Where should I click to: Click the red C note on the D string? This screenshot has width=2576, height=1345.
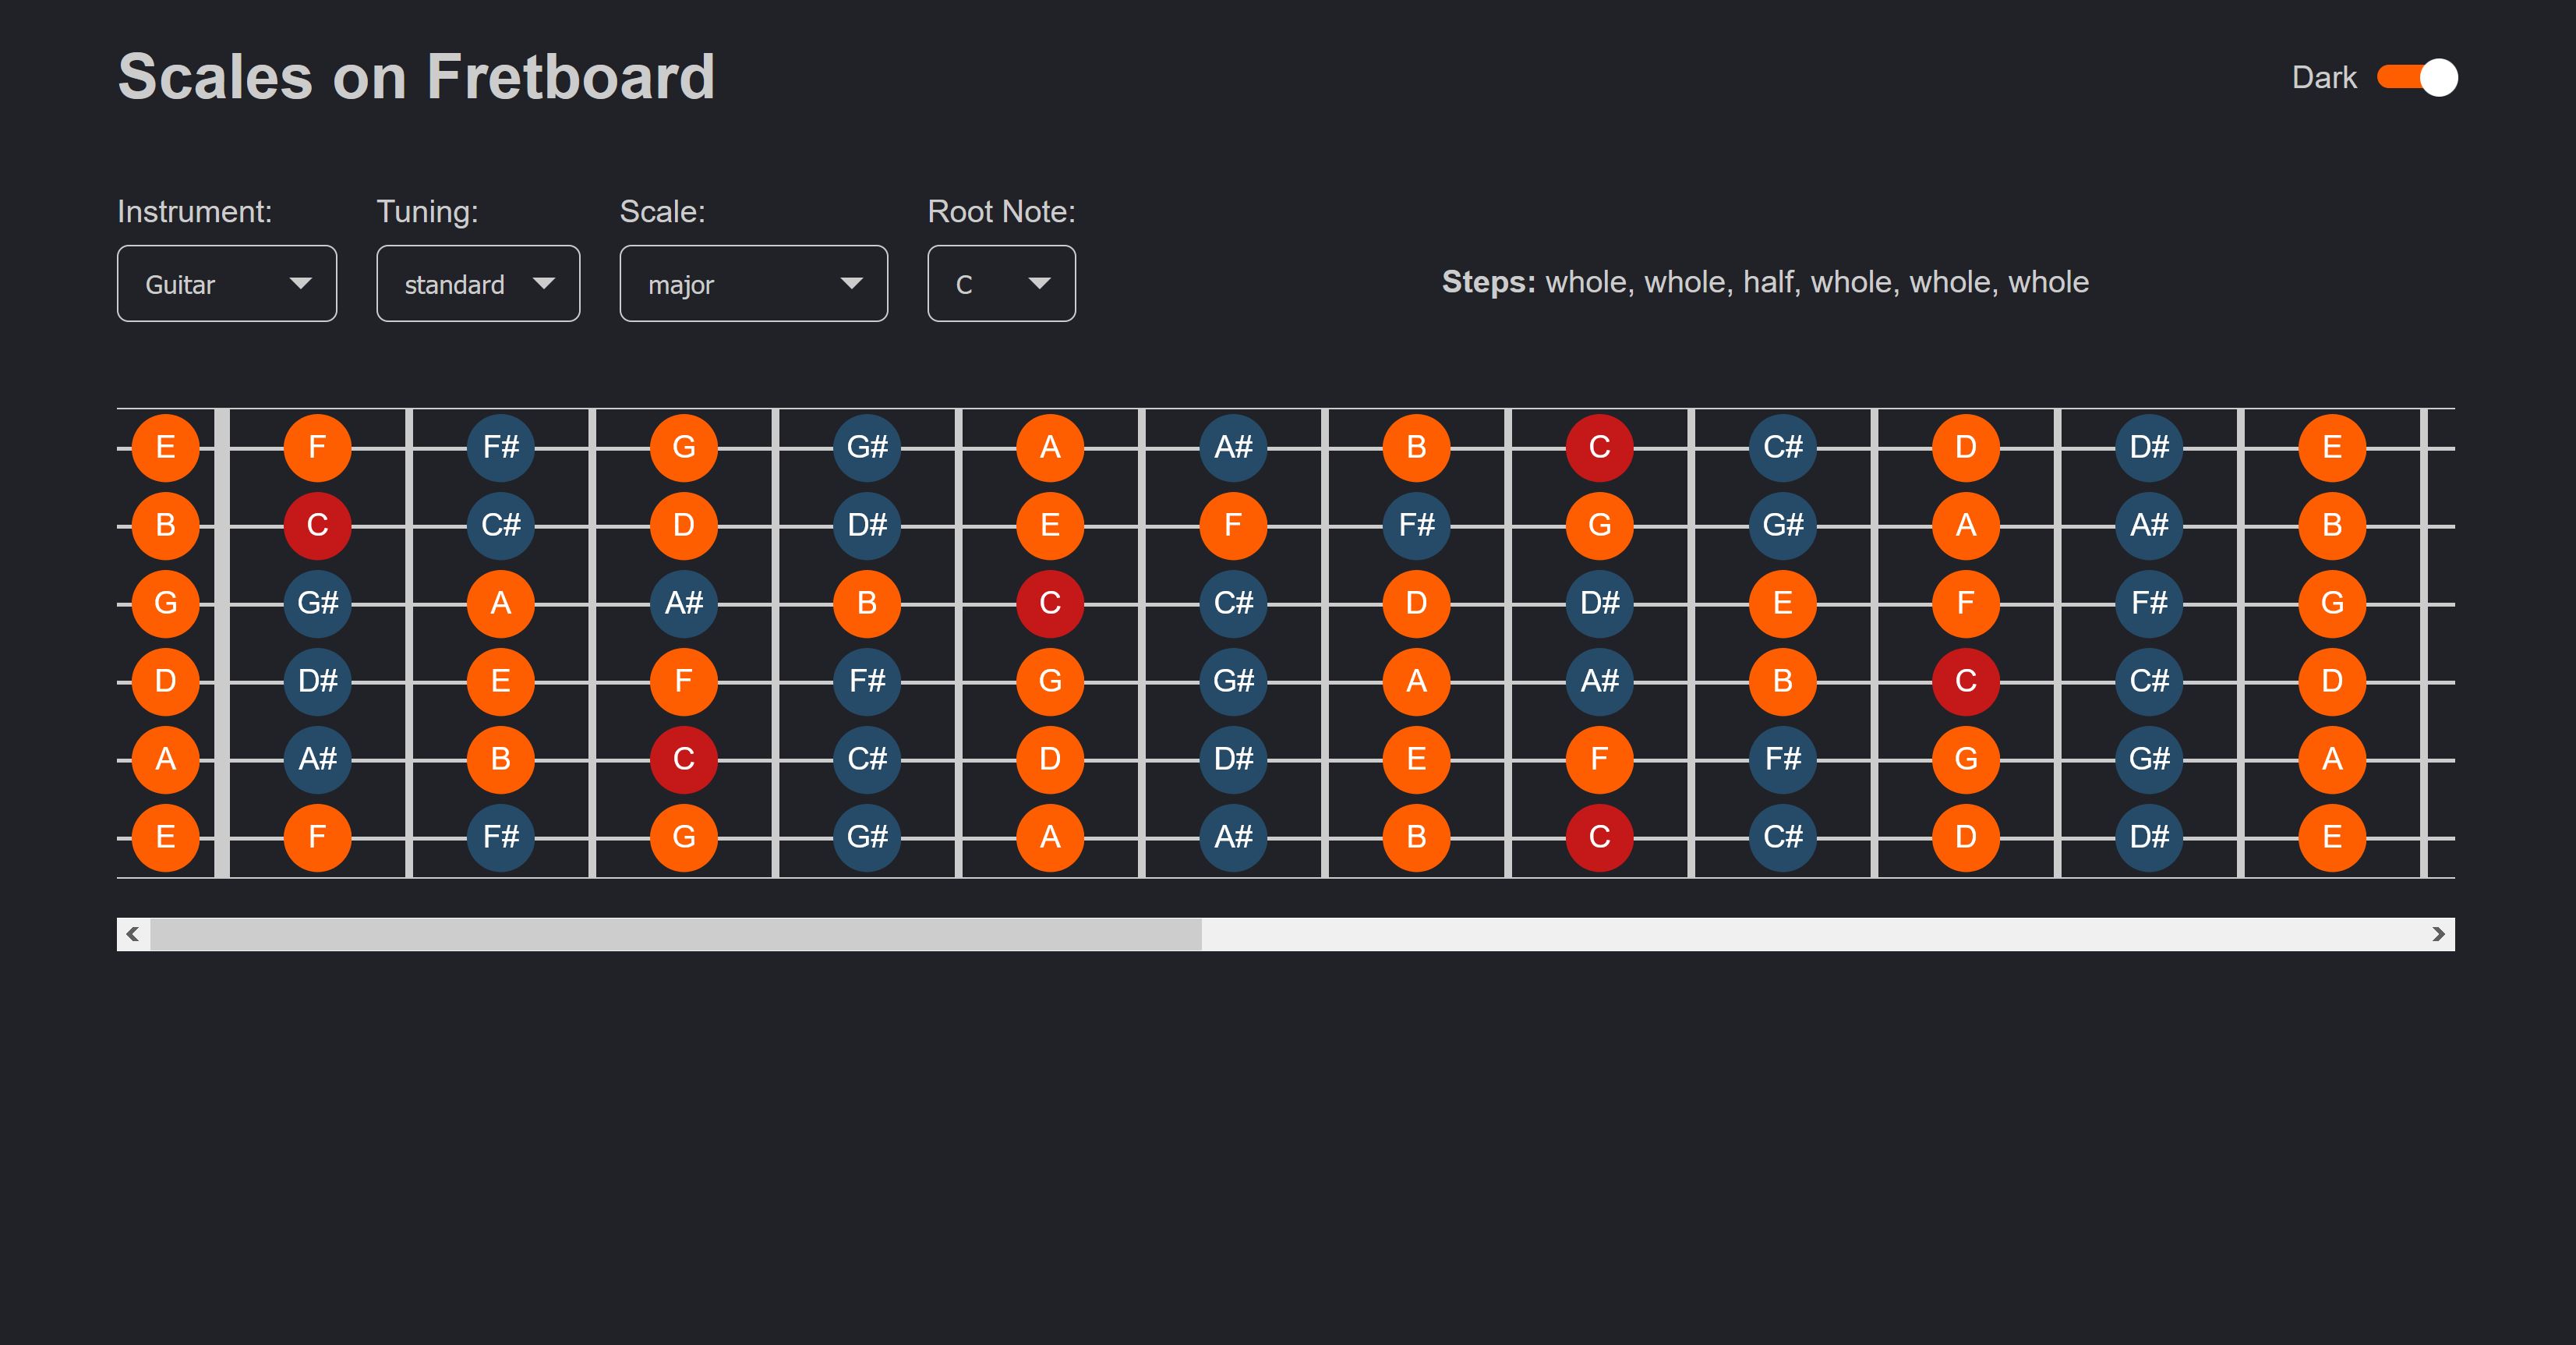[1966, 681]
